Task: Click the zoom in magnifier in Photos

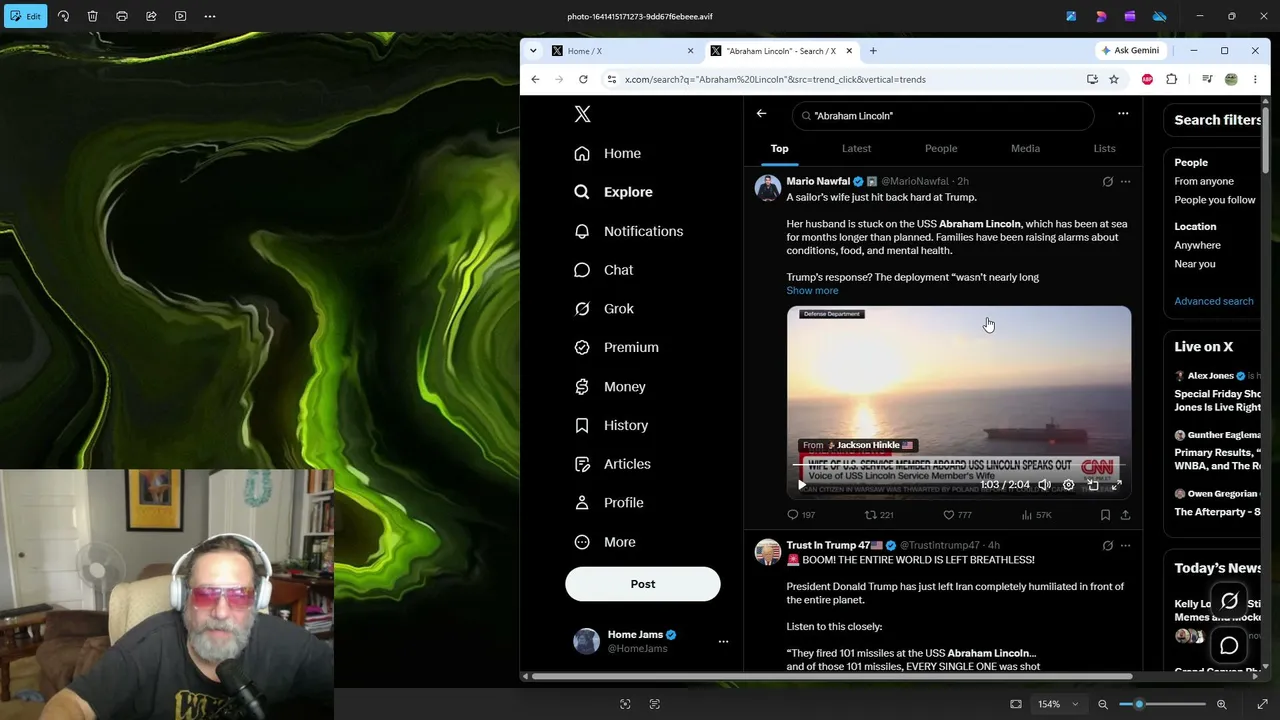Action: point(1221,704)
